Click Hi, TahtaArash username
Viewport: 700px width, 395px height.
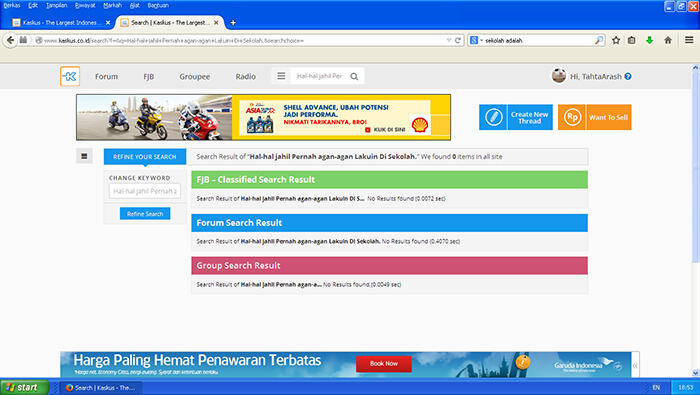pos(596,77)
